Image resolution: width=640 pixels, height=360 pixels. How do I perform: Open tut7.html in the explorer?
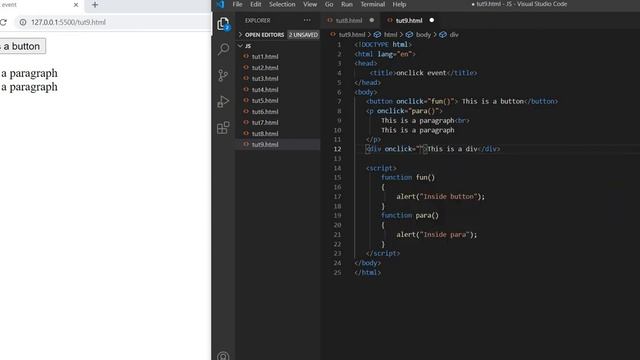[x=265, y=122]
